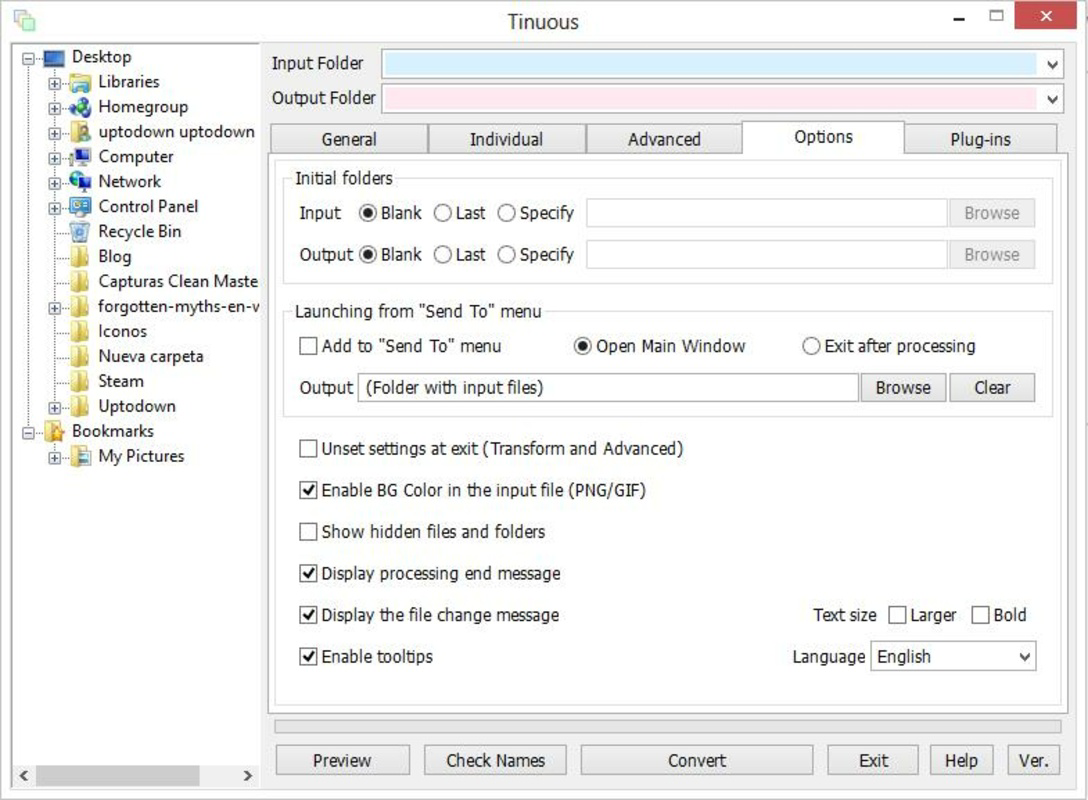Click the forgotten-myths folder icon

(x=80, y=307)
